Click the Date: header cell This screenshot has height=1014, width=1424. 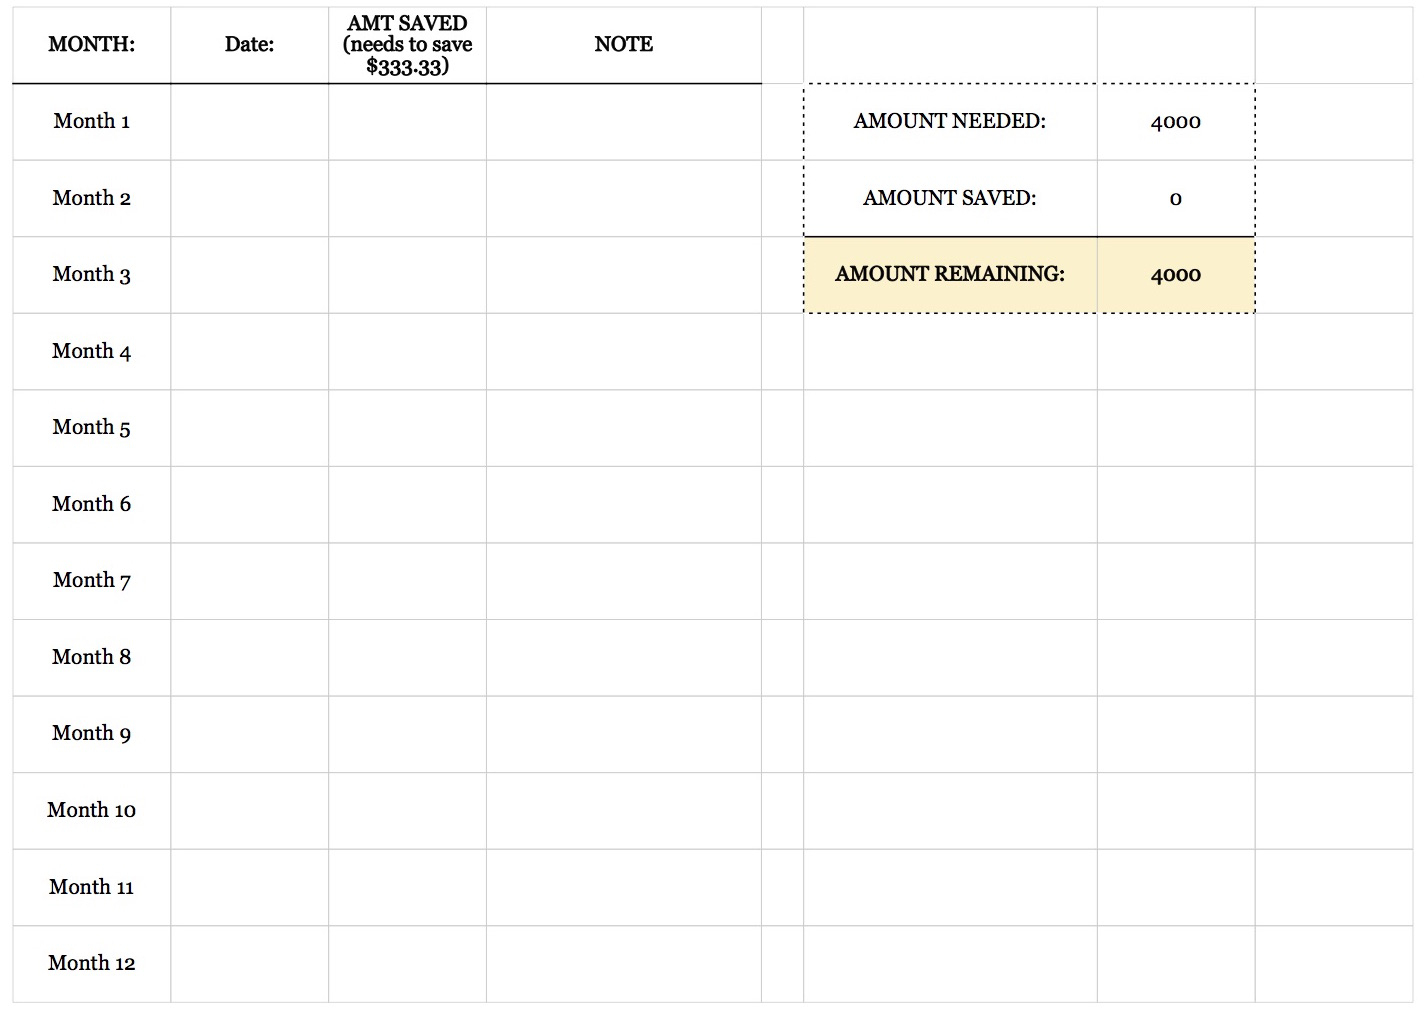coord(249,45)
